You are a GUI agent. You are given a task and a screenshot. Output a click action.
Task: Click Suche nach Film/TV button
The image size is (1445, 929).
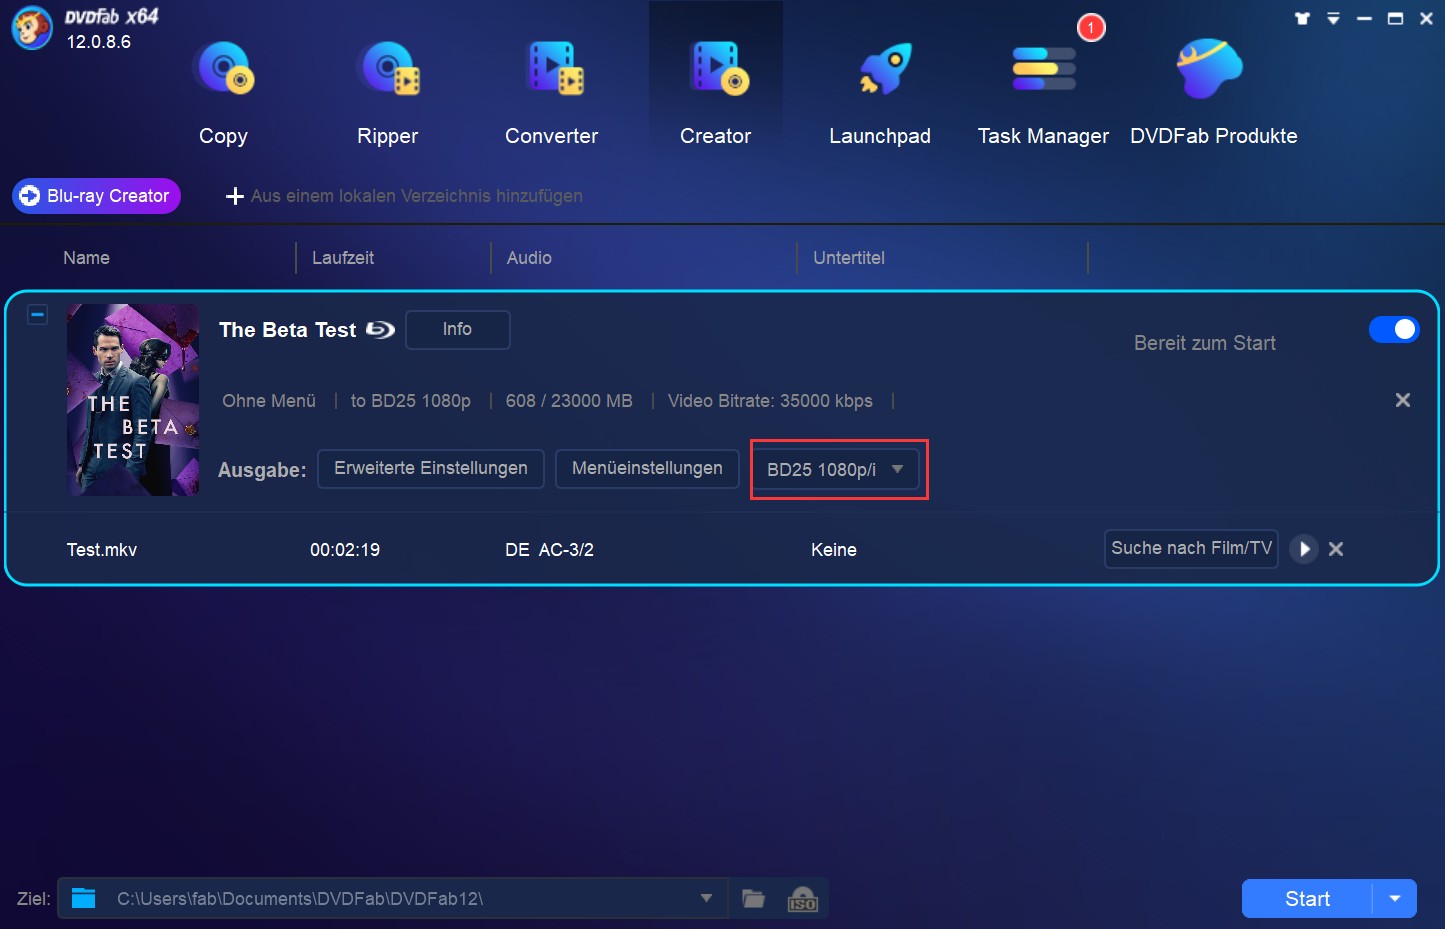1191,548
